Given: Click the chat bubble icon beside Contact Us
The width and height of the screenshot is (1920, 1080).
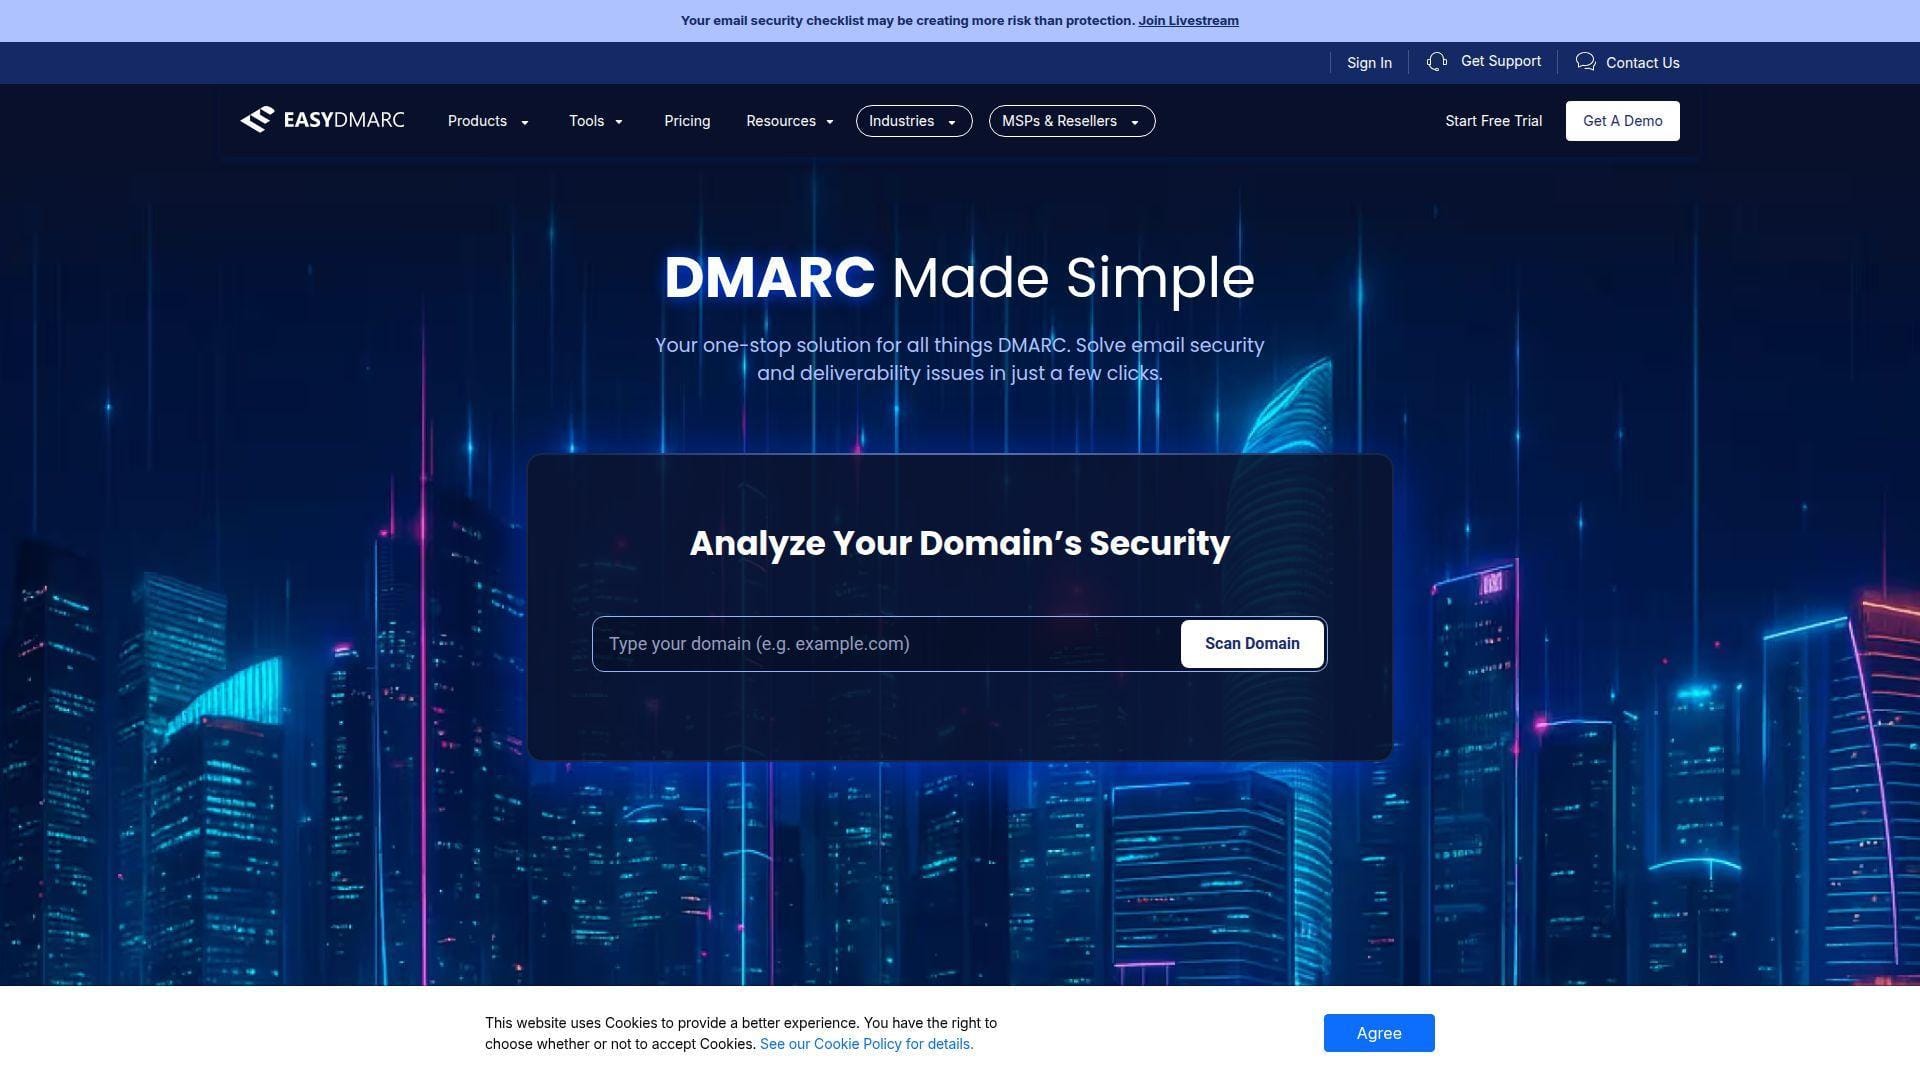Looking at the screenshot, I should [1585, 62].
